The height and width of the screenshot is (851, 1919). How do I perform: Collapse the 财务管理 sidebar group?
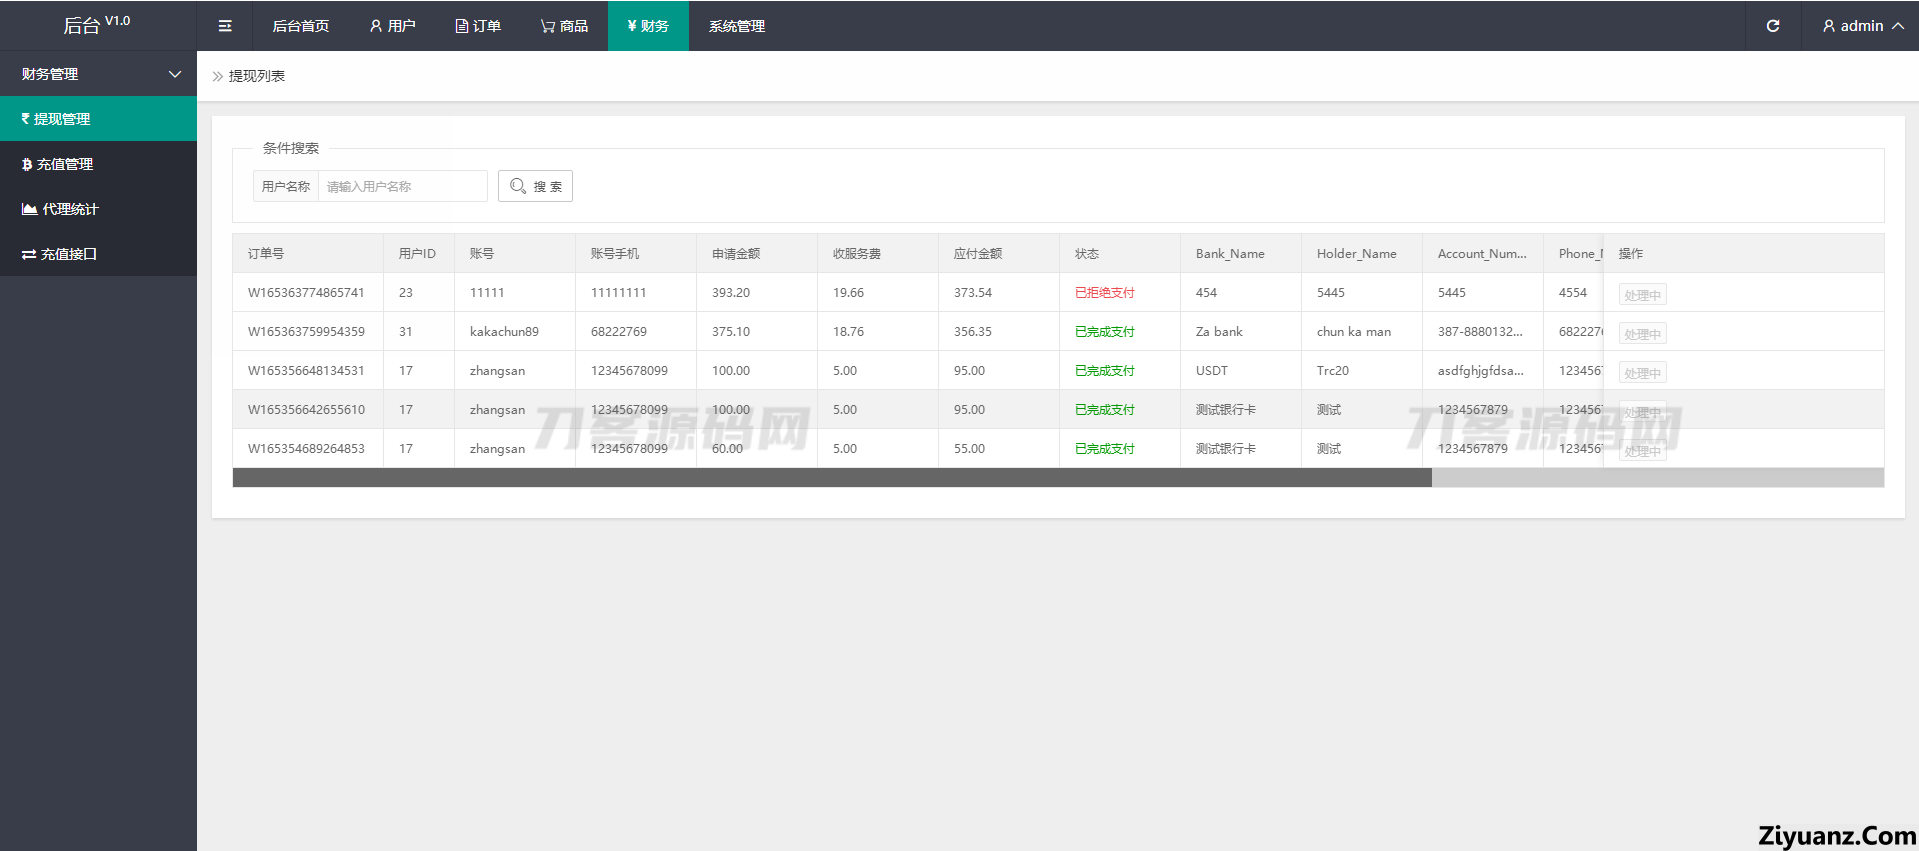175,74
